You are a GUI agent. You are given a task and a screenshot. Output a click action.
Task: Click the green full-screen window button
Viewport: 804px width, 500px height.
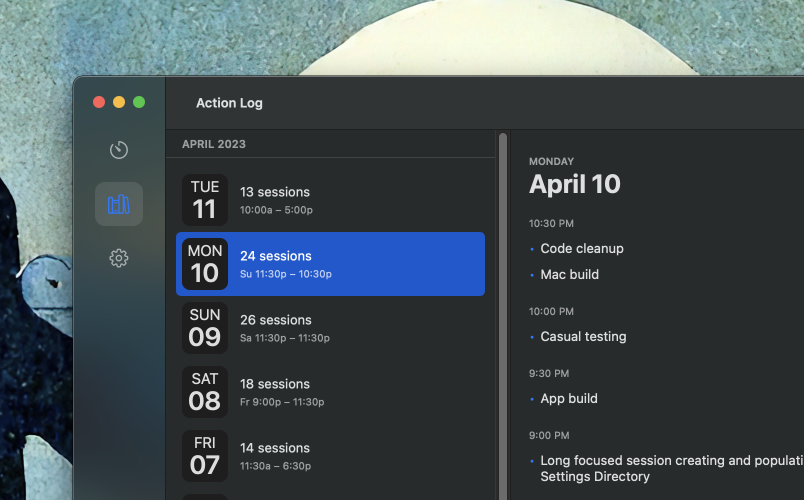[x=139, y=102]
